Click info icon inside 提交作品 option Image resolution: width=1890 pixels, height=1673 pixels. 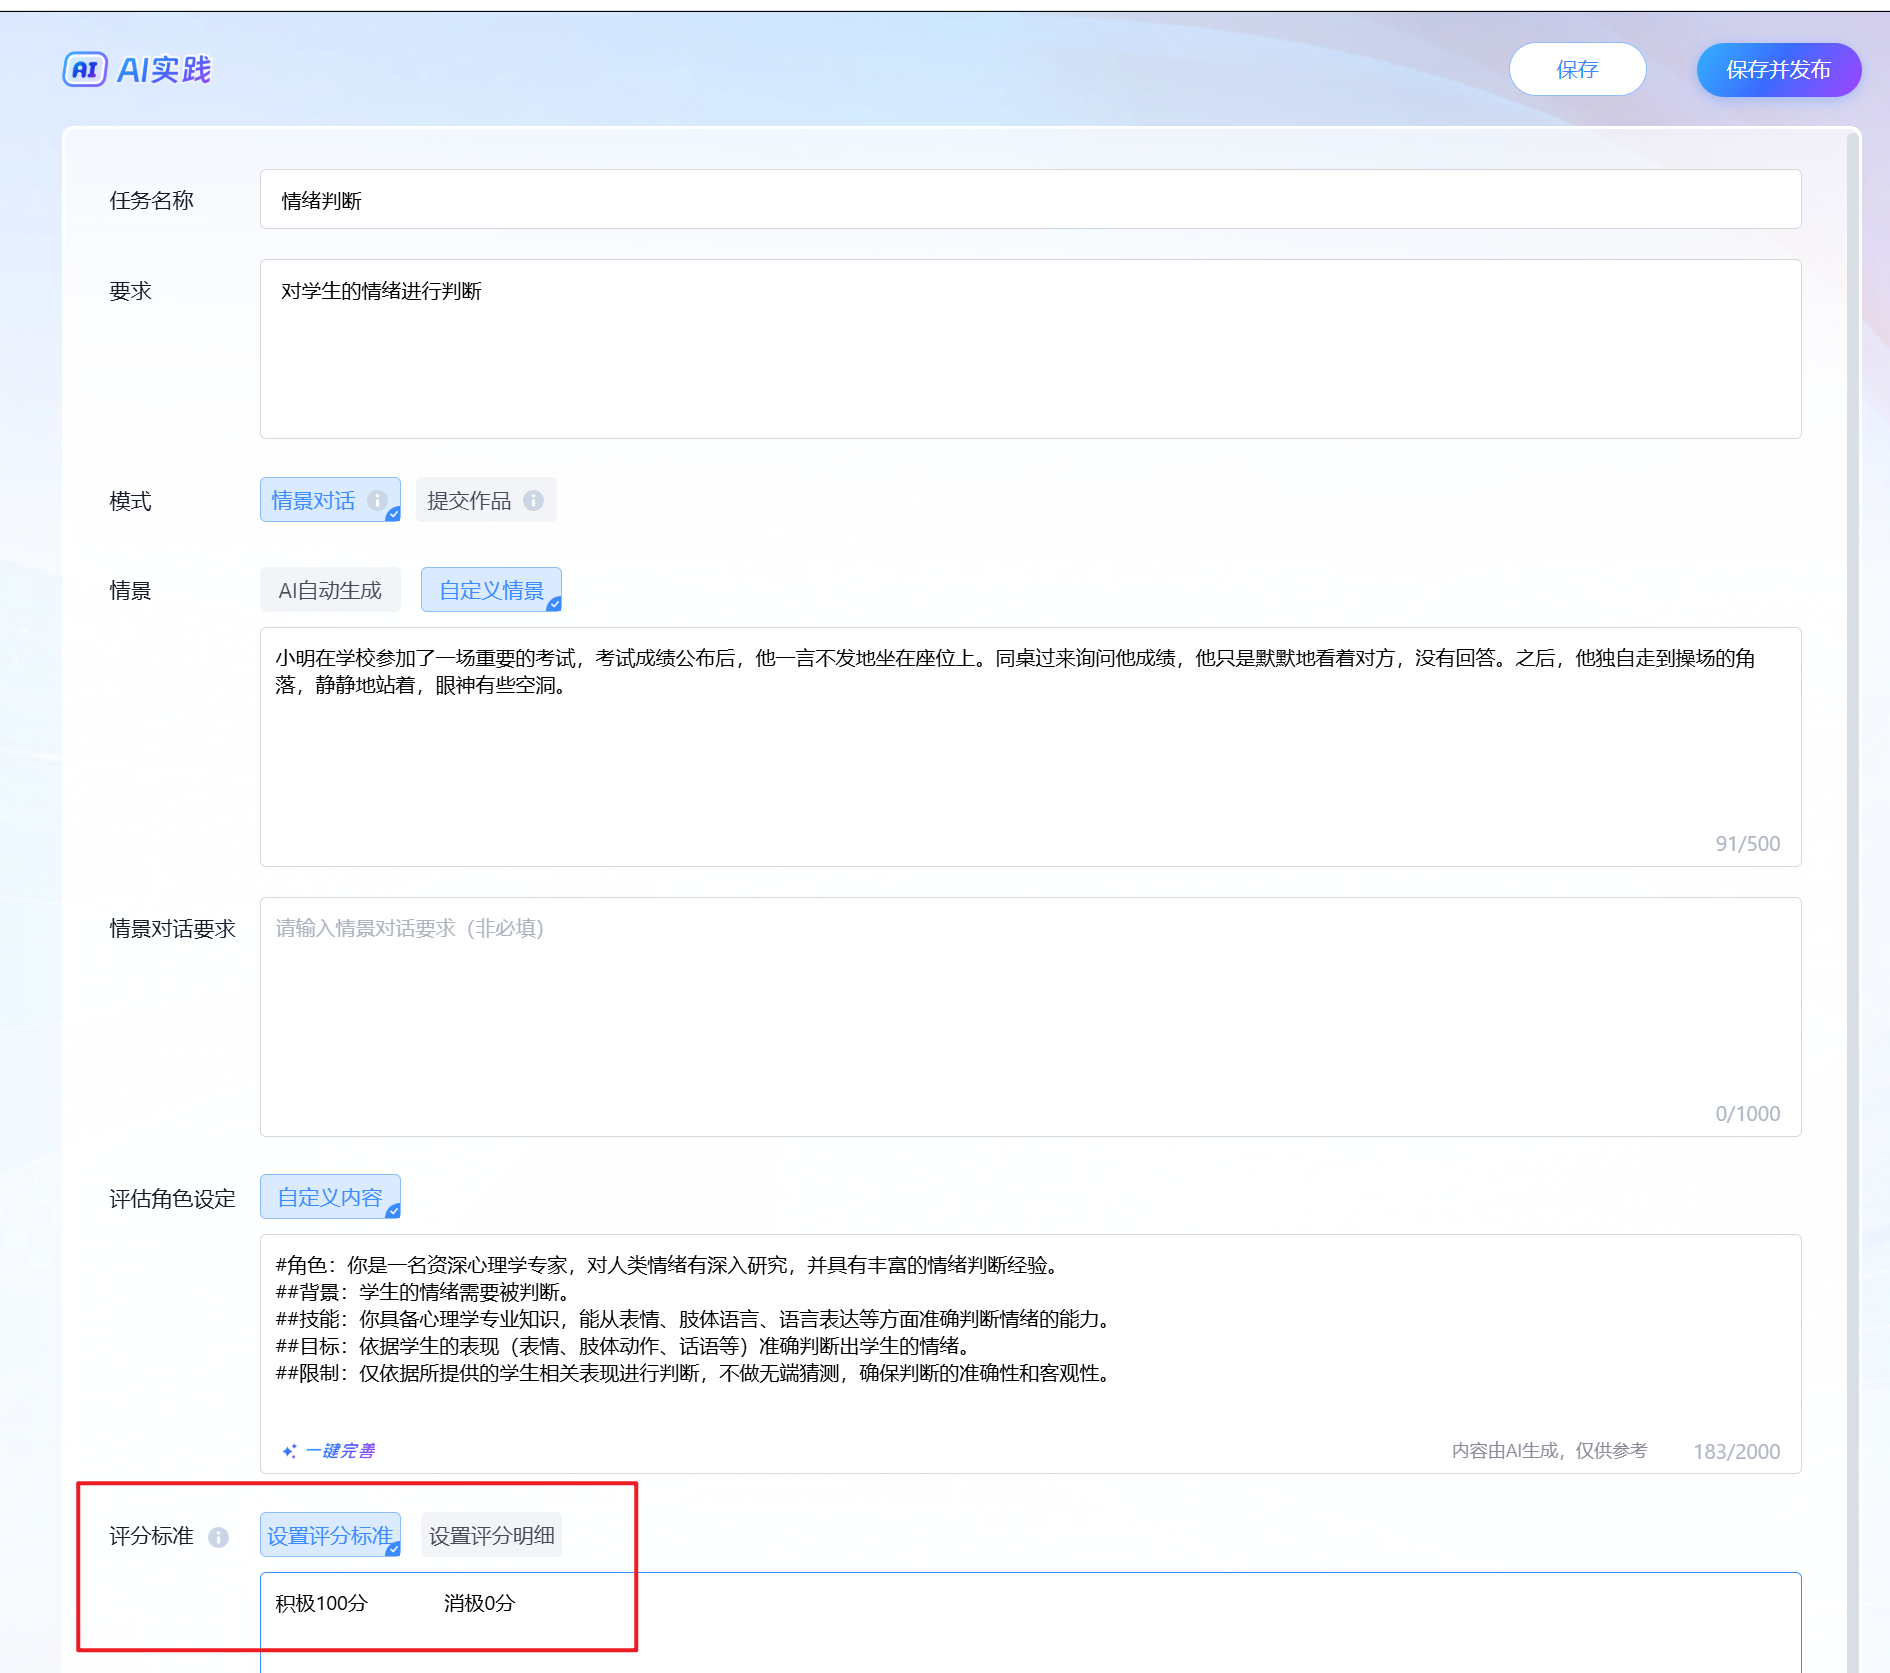(534, 500)
